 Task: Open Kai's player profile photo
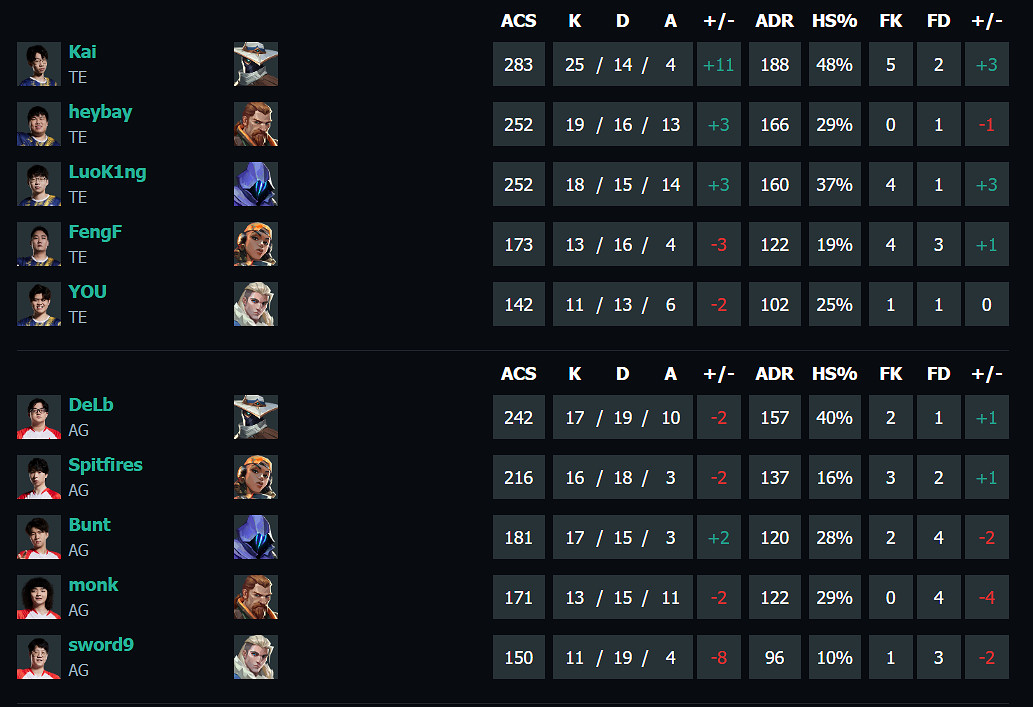click(x=39, y=64)
